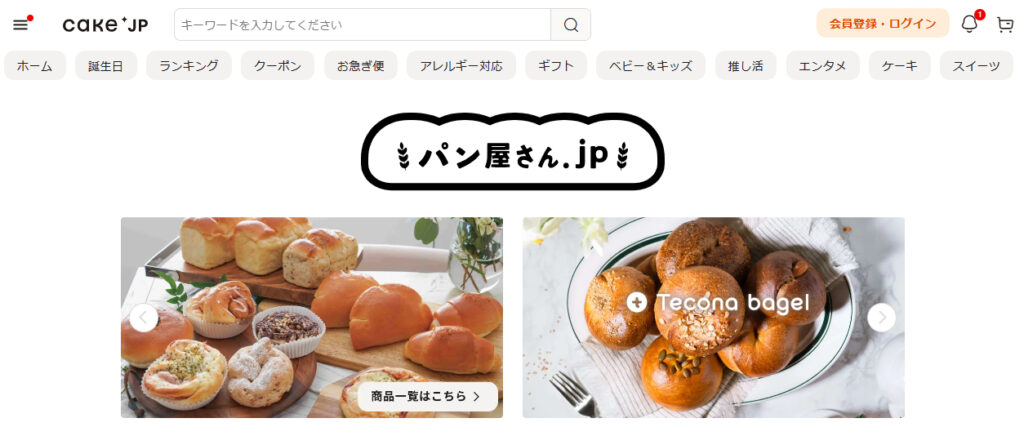
Task: Select the 誕生日 category tab
Action: click(x=106, y=65)
